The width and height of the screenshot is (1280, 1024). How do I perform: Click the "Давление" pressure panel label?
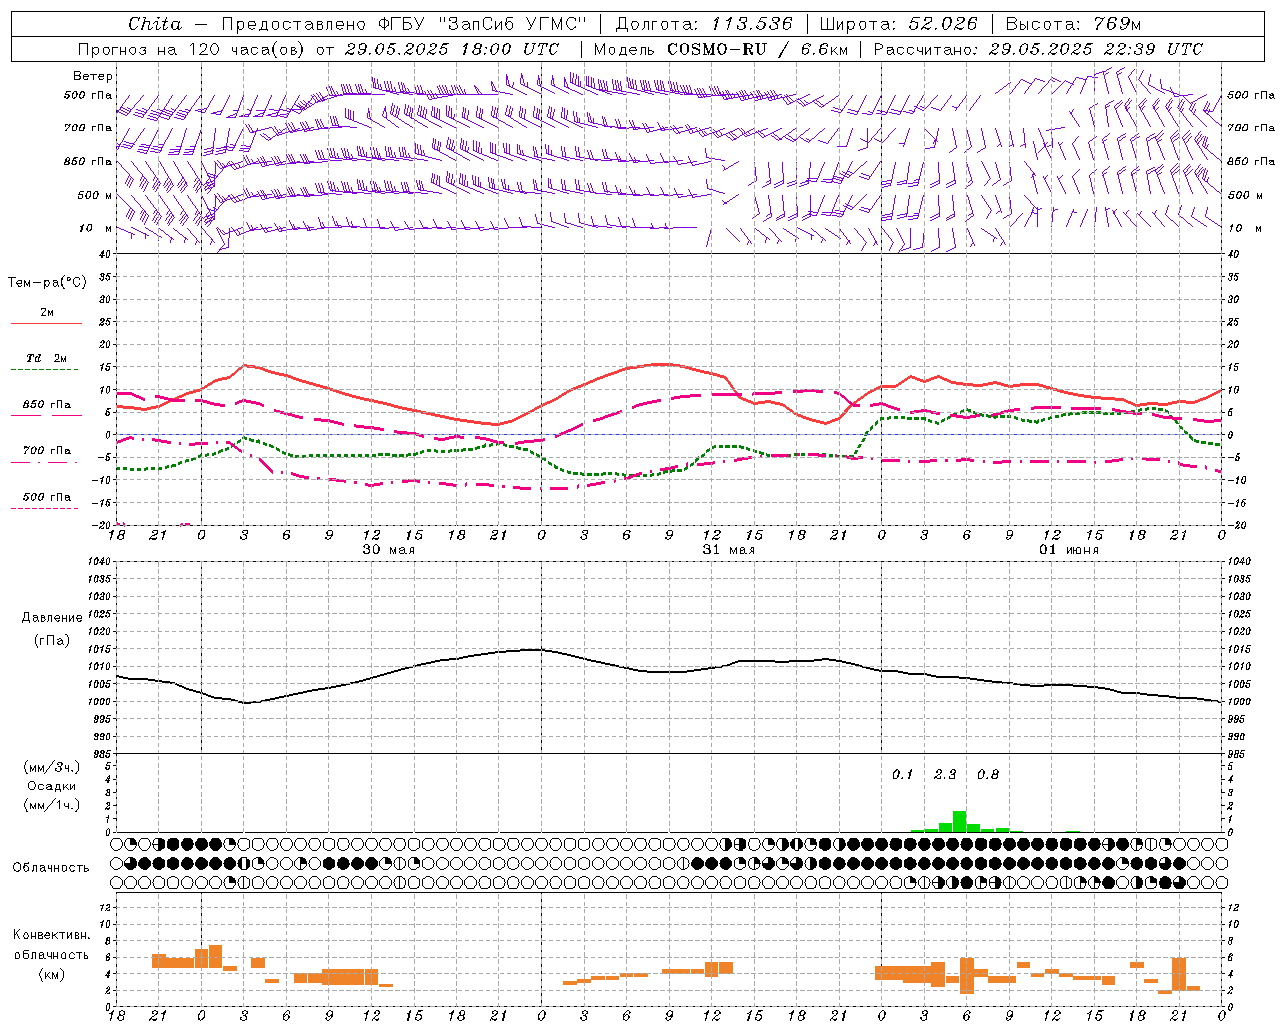tap(52, 618)
